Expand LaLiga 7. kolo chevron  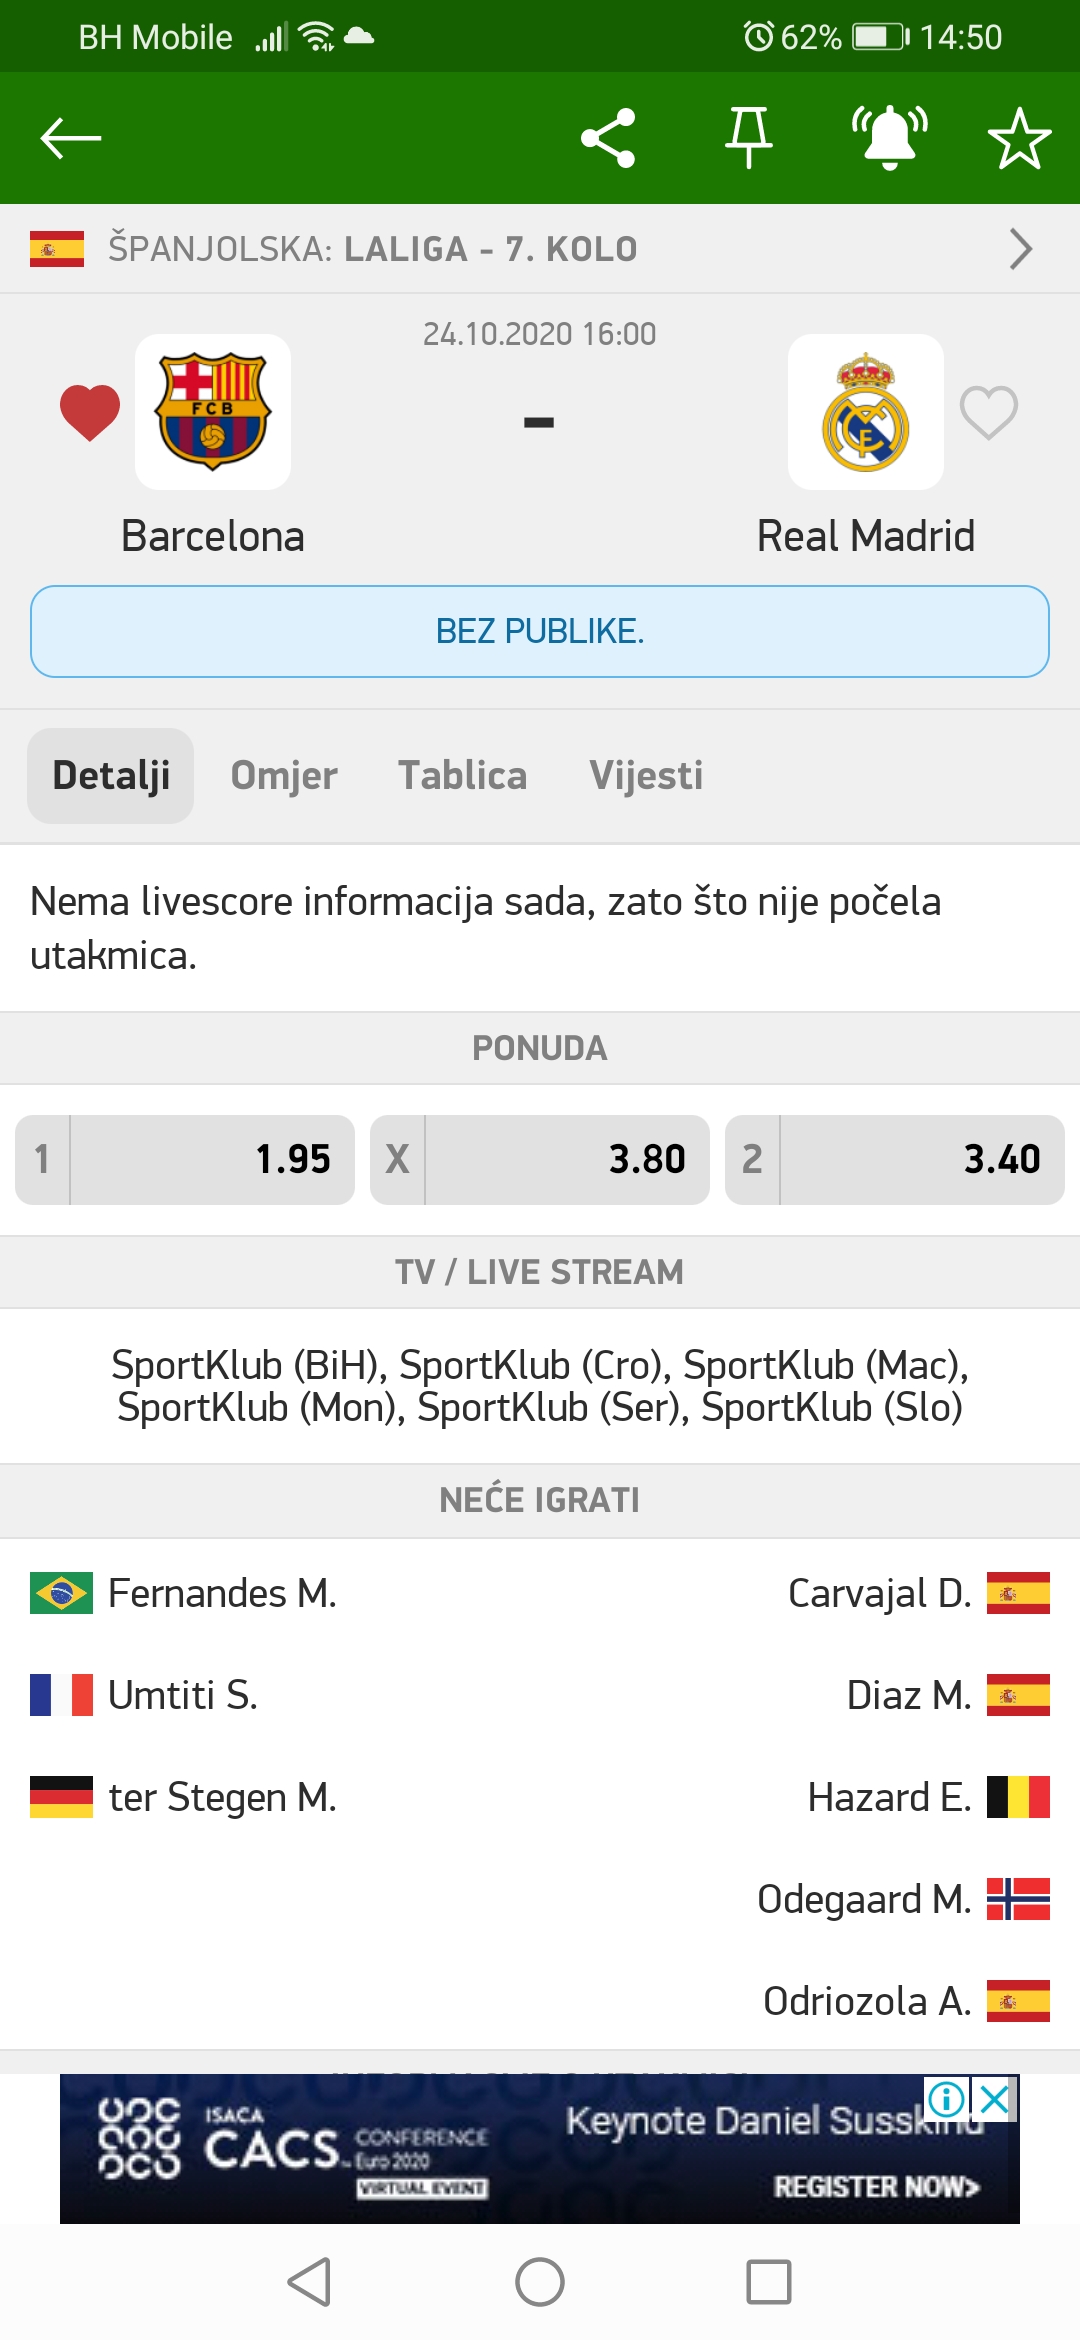(x=1020, y=249)
